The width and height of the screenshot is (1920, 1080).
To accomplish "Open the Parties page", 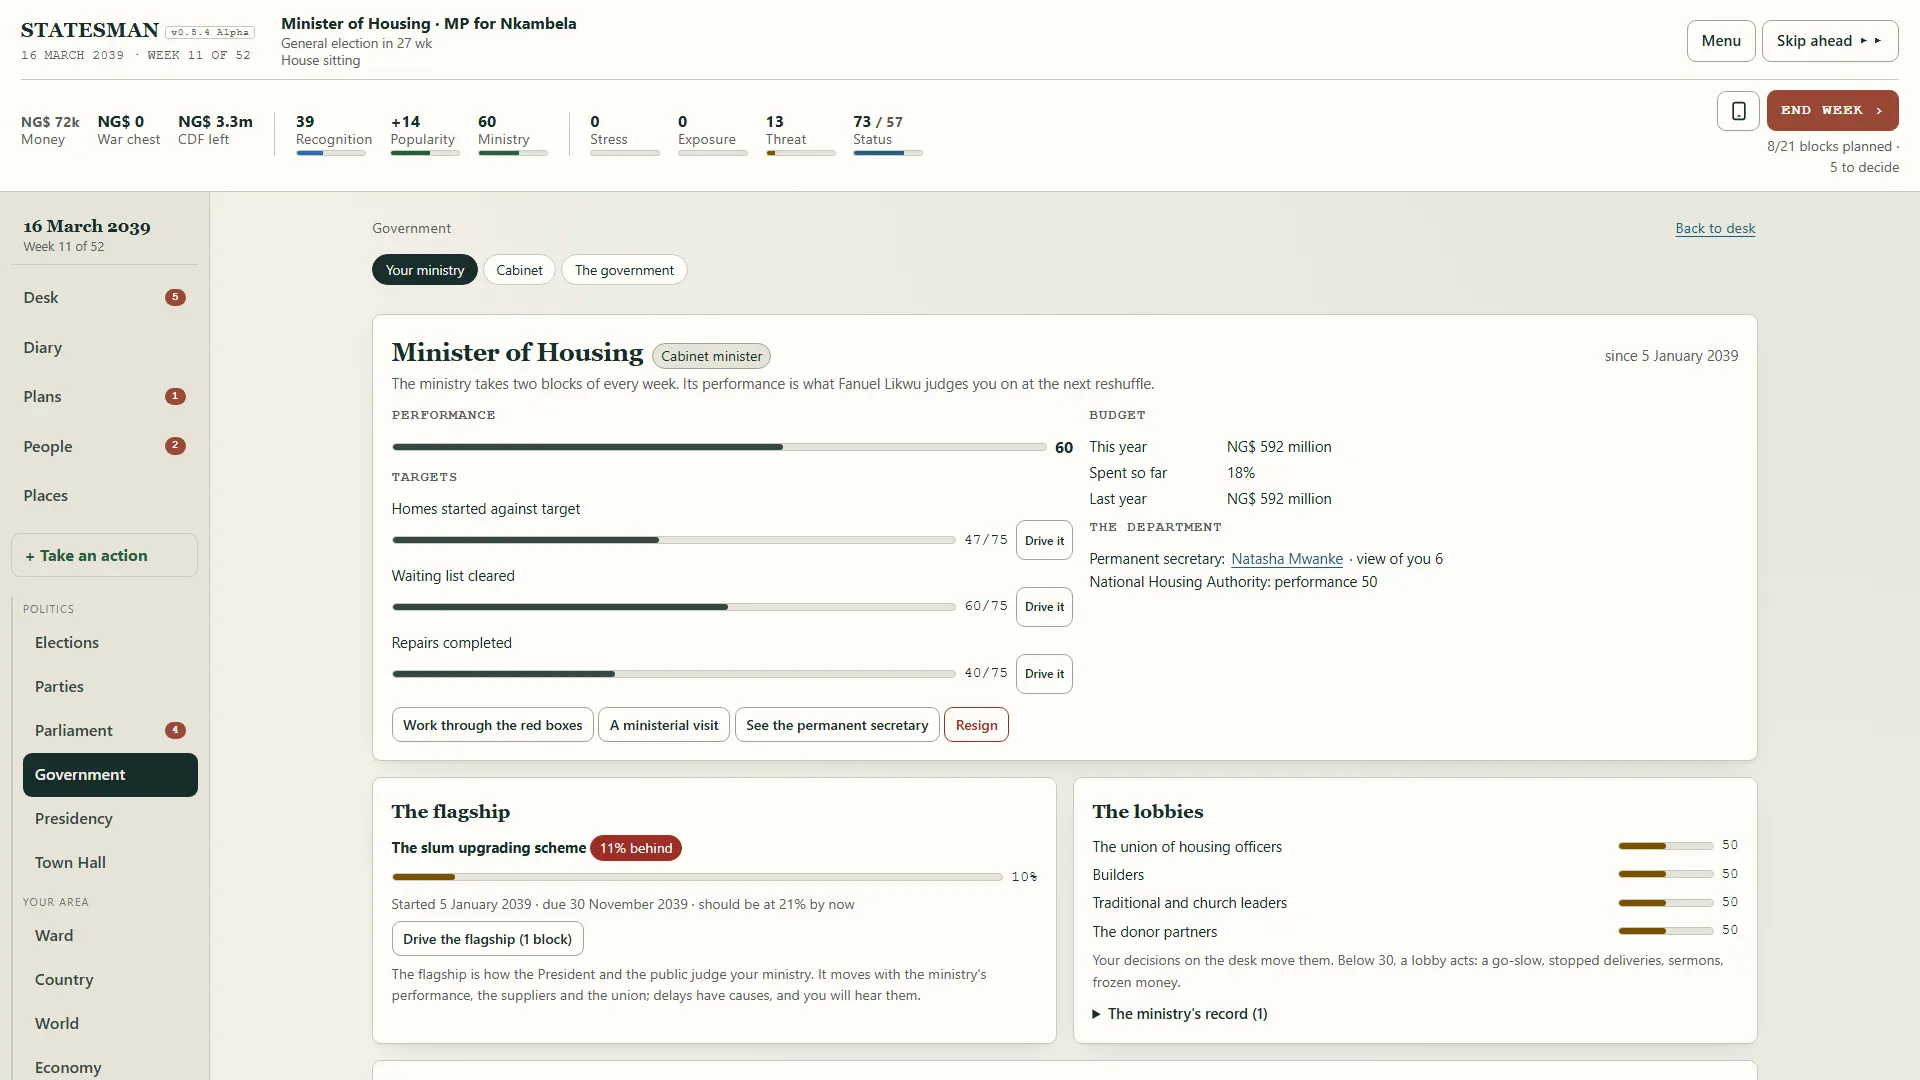I will [x=110, y=686].
